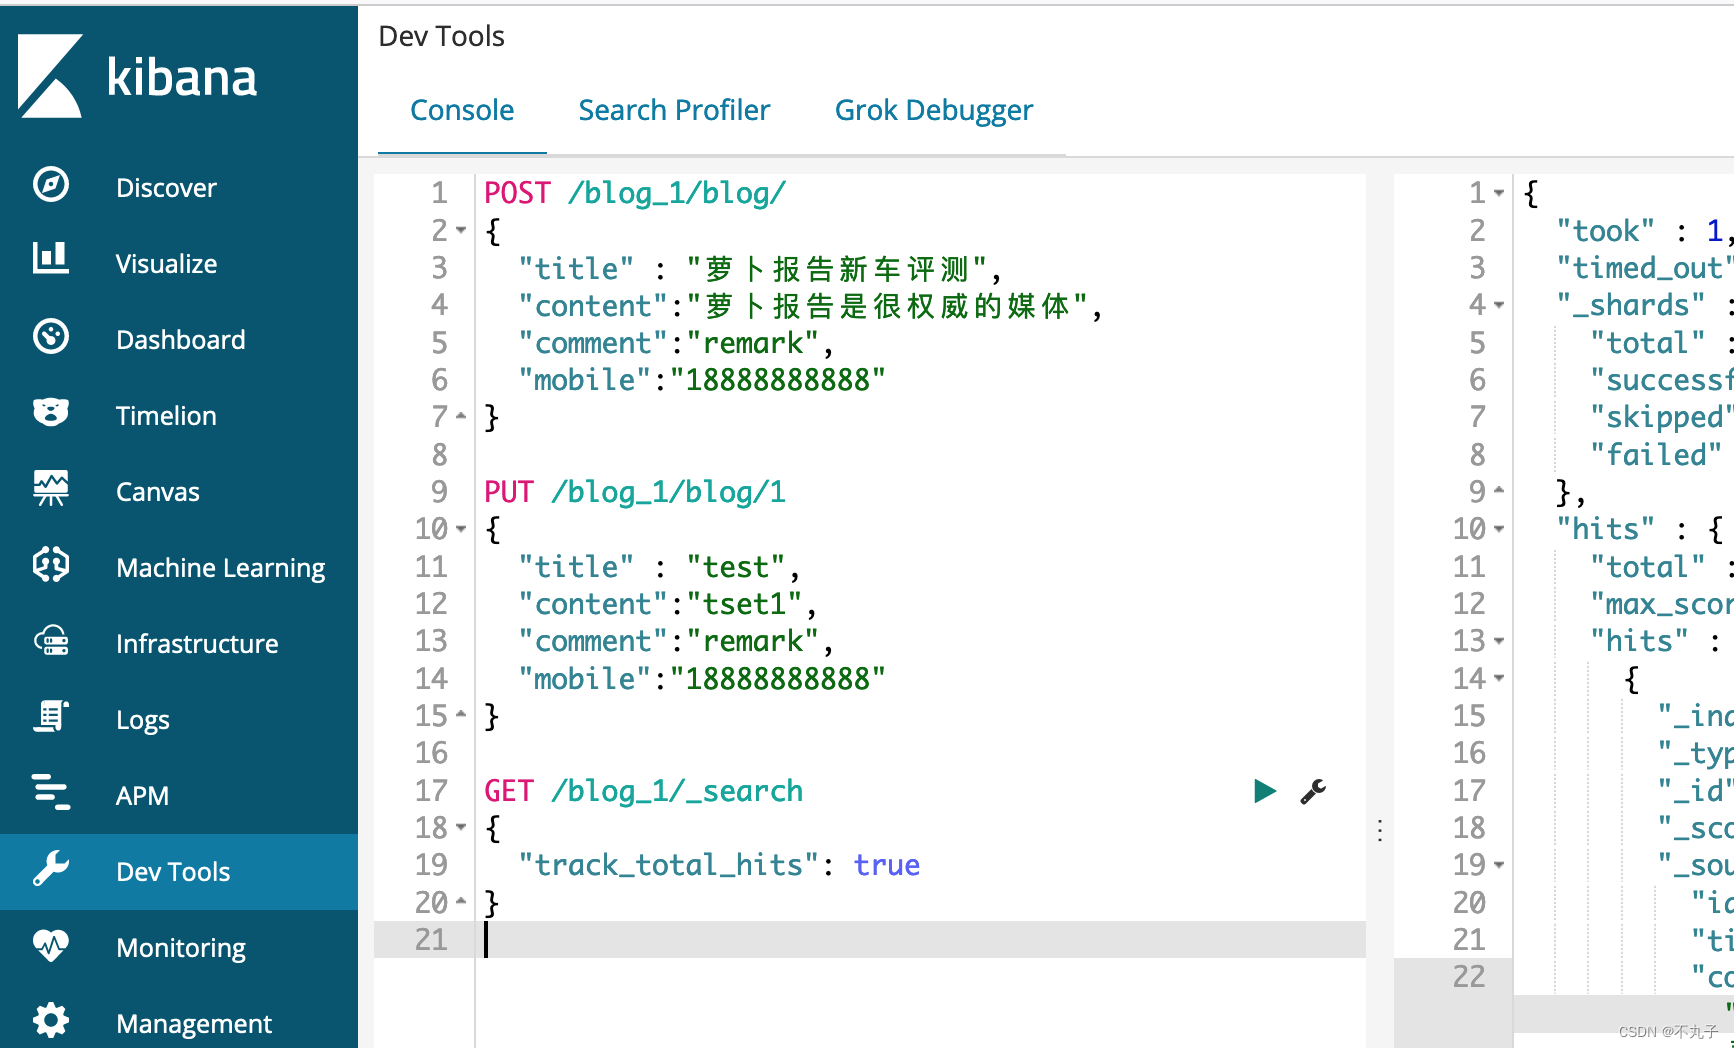Go to Visualize page
The width and height of the screenshot is (1734, 1048).
pyautogui.click(x=166, y=263)
